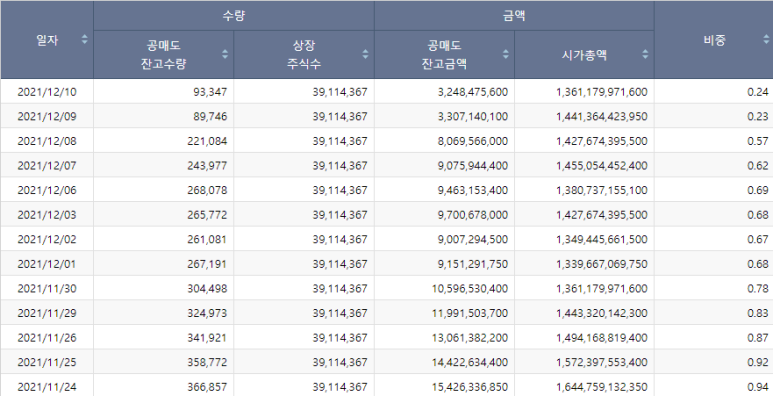This screenshot has height=396, width=773.
Task: Select date cell 2021/12/07
Action: pyautogui.click(x=47, y=166)
